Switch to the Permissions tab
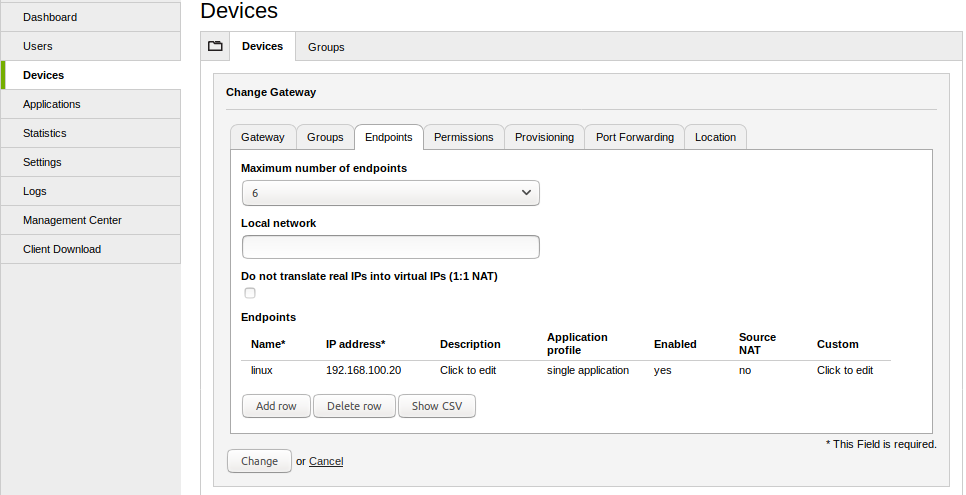966x495 pixels. [x=463, y=137]
